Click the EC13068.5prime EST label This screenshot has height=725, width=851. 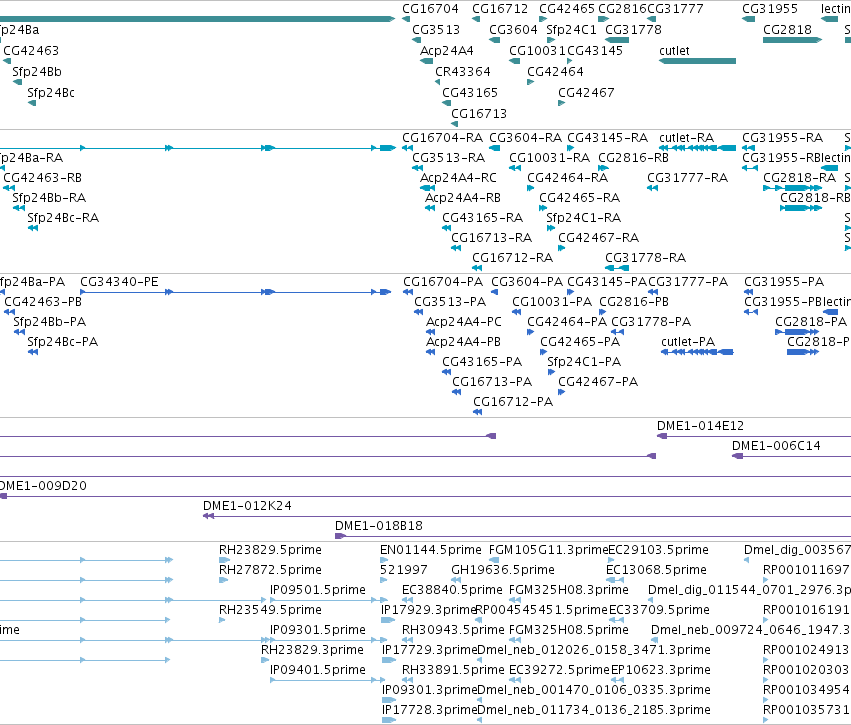(656, 570)
